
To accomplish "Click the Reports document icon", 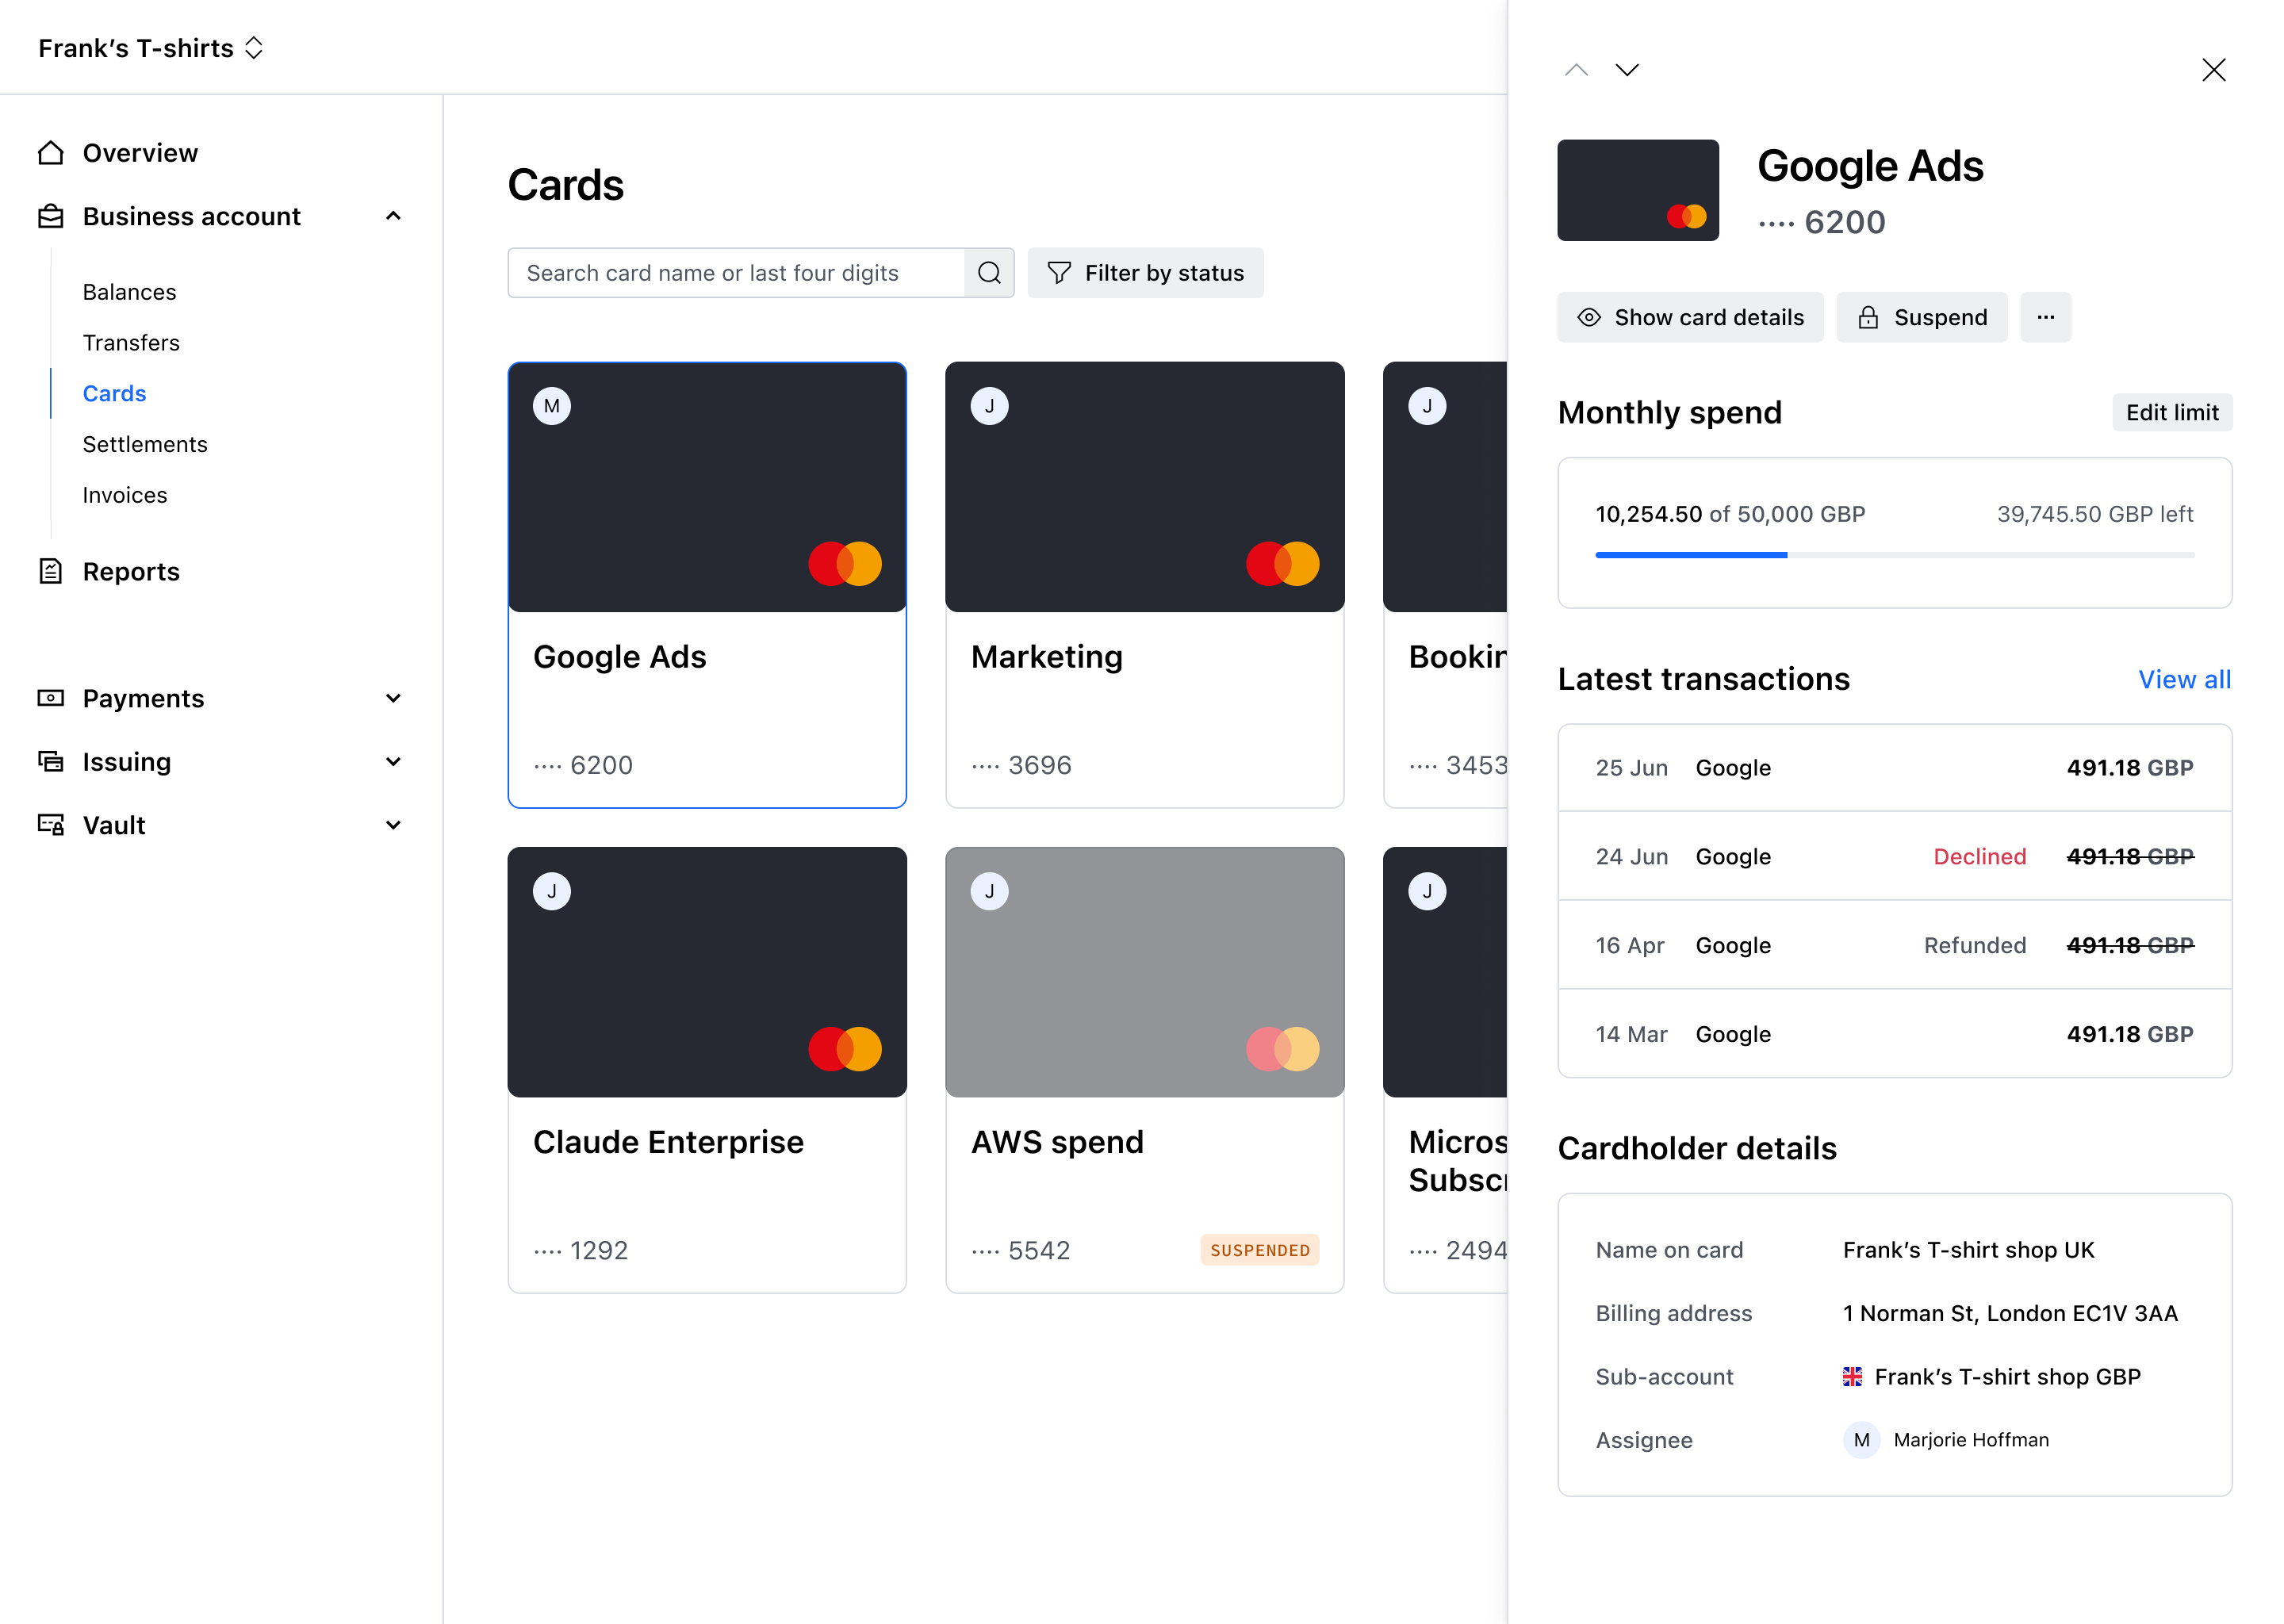I will point(51,571).
